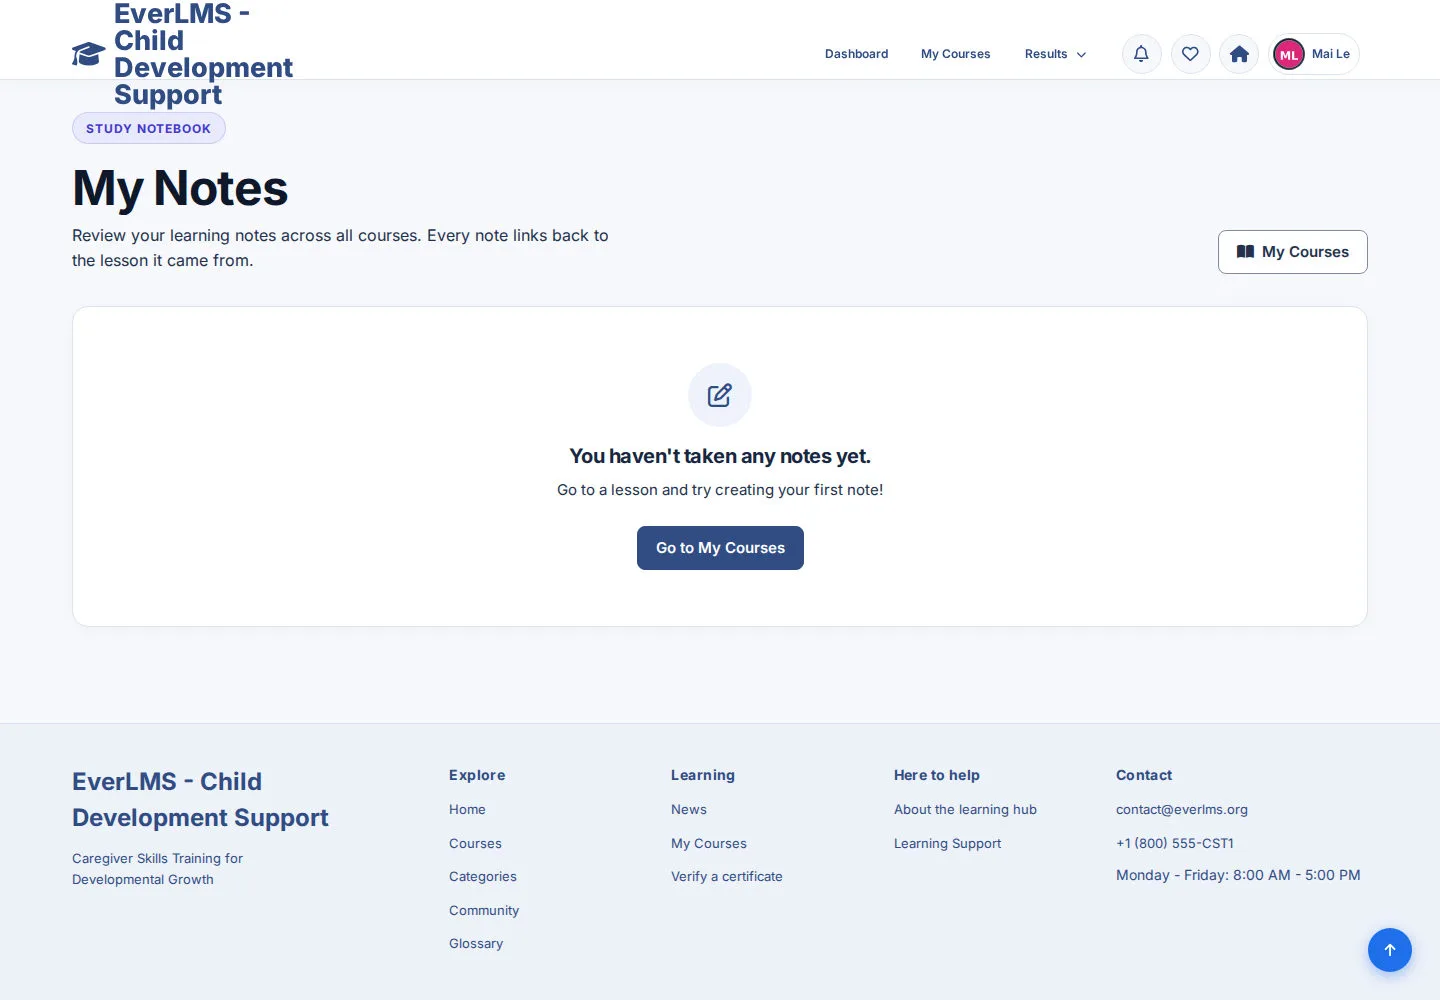Click the scroll-to-top arrow button
Viewport: 1440px width, 1000px height.
[x=1390, y=950]
